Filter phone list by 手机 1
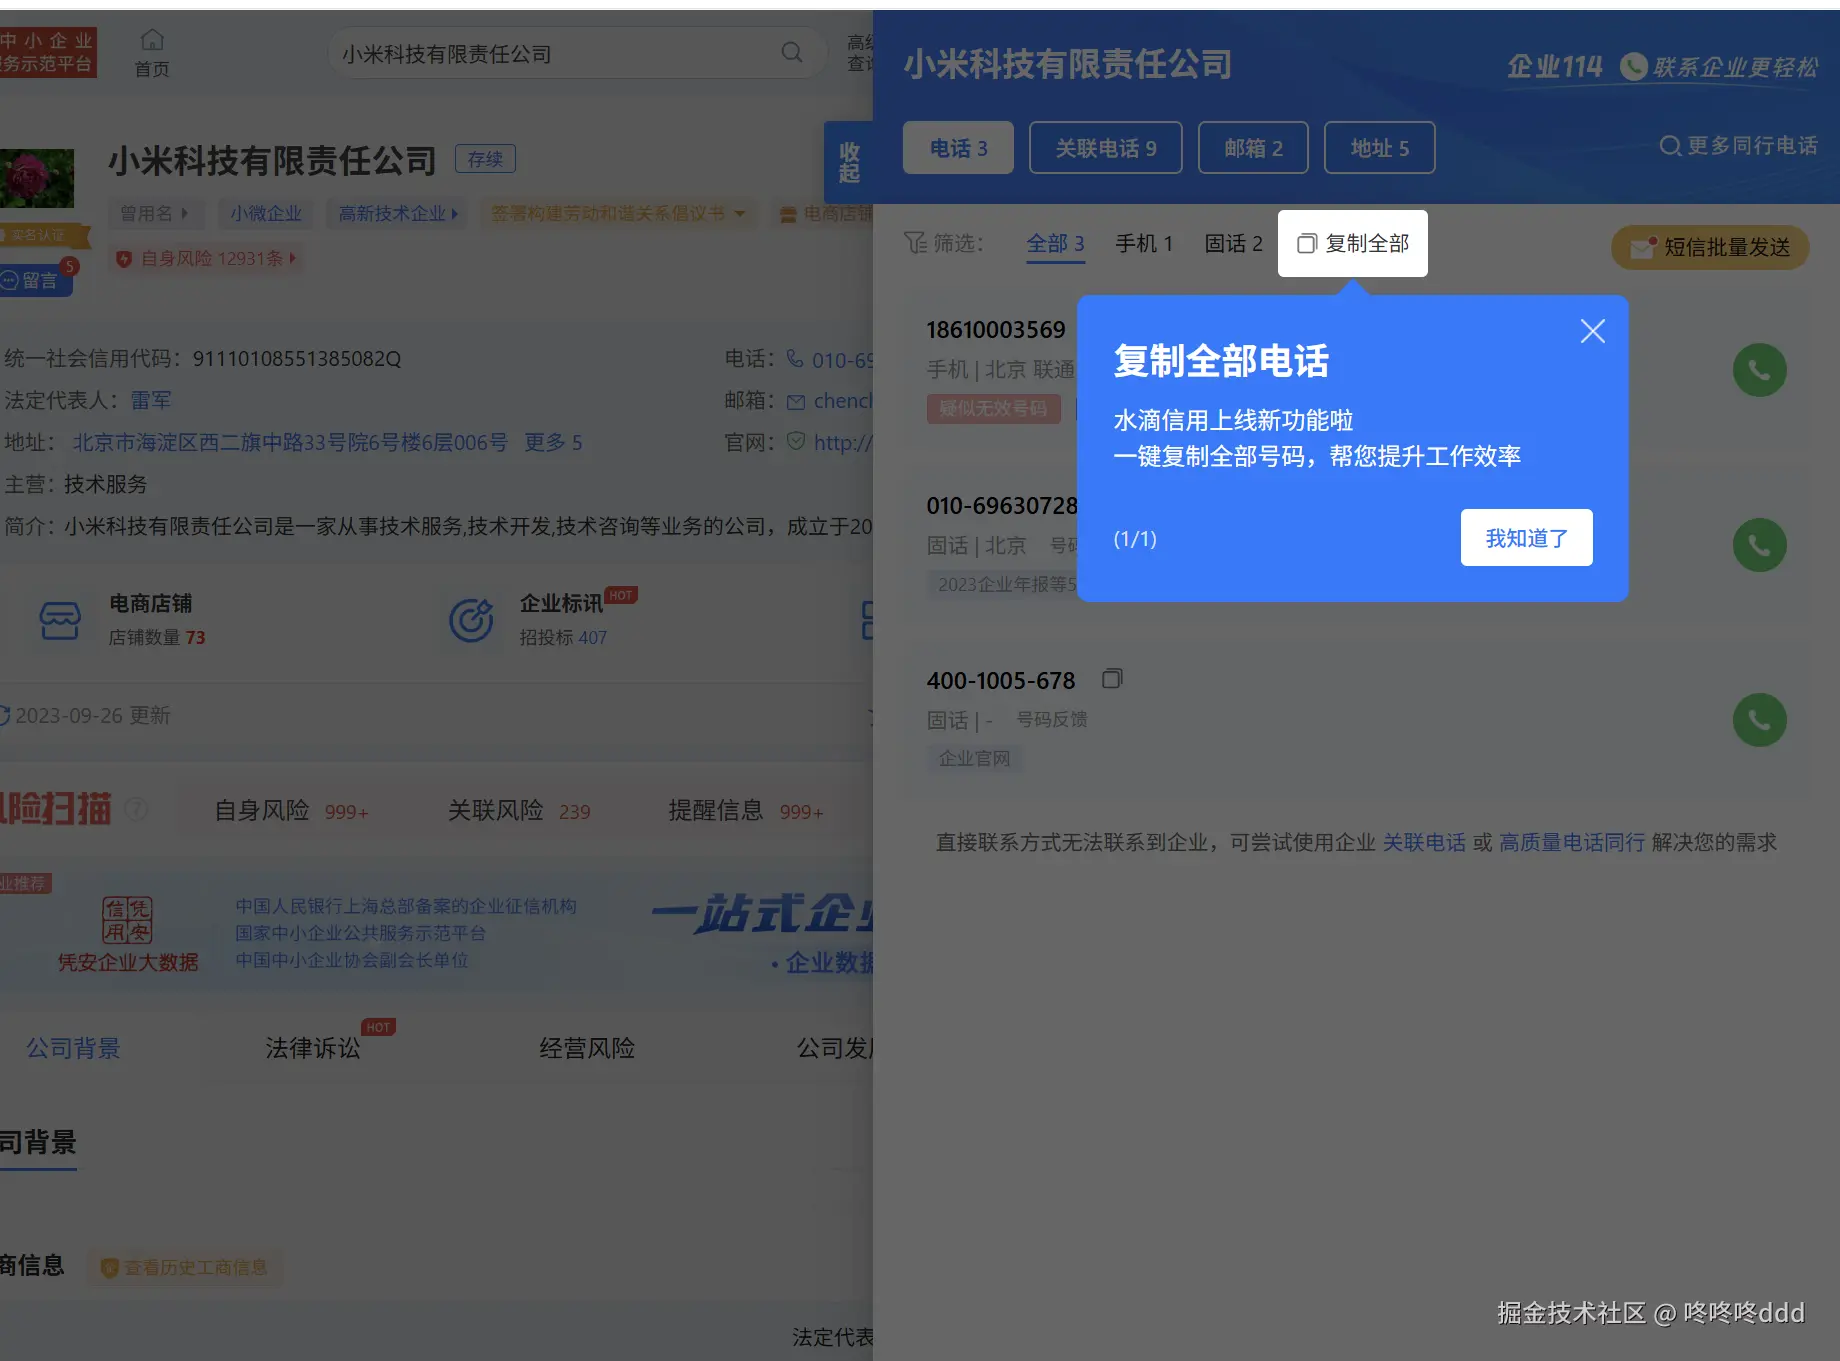1840x1361 pixels. coord(1144,243)
